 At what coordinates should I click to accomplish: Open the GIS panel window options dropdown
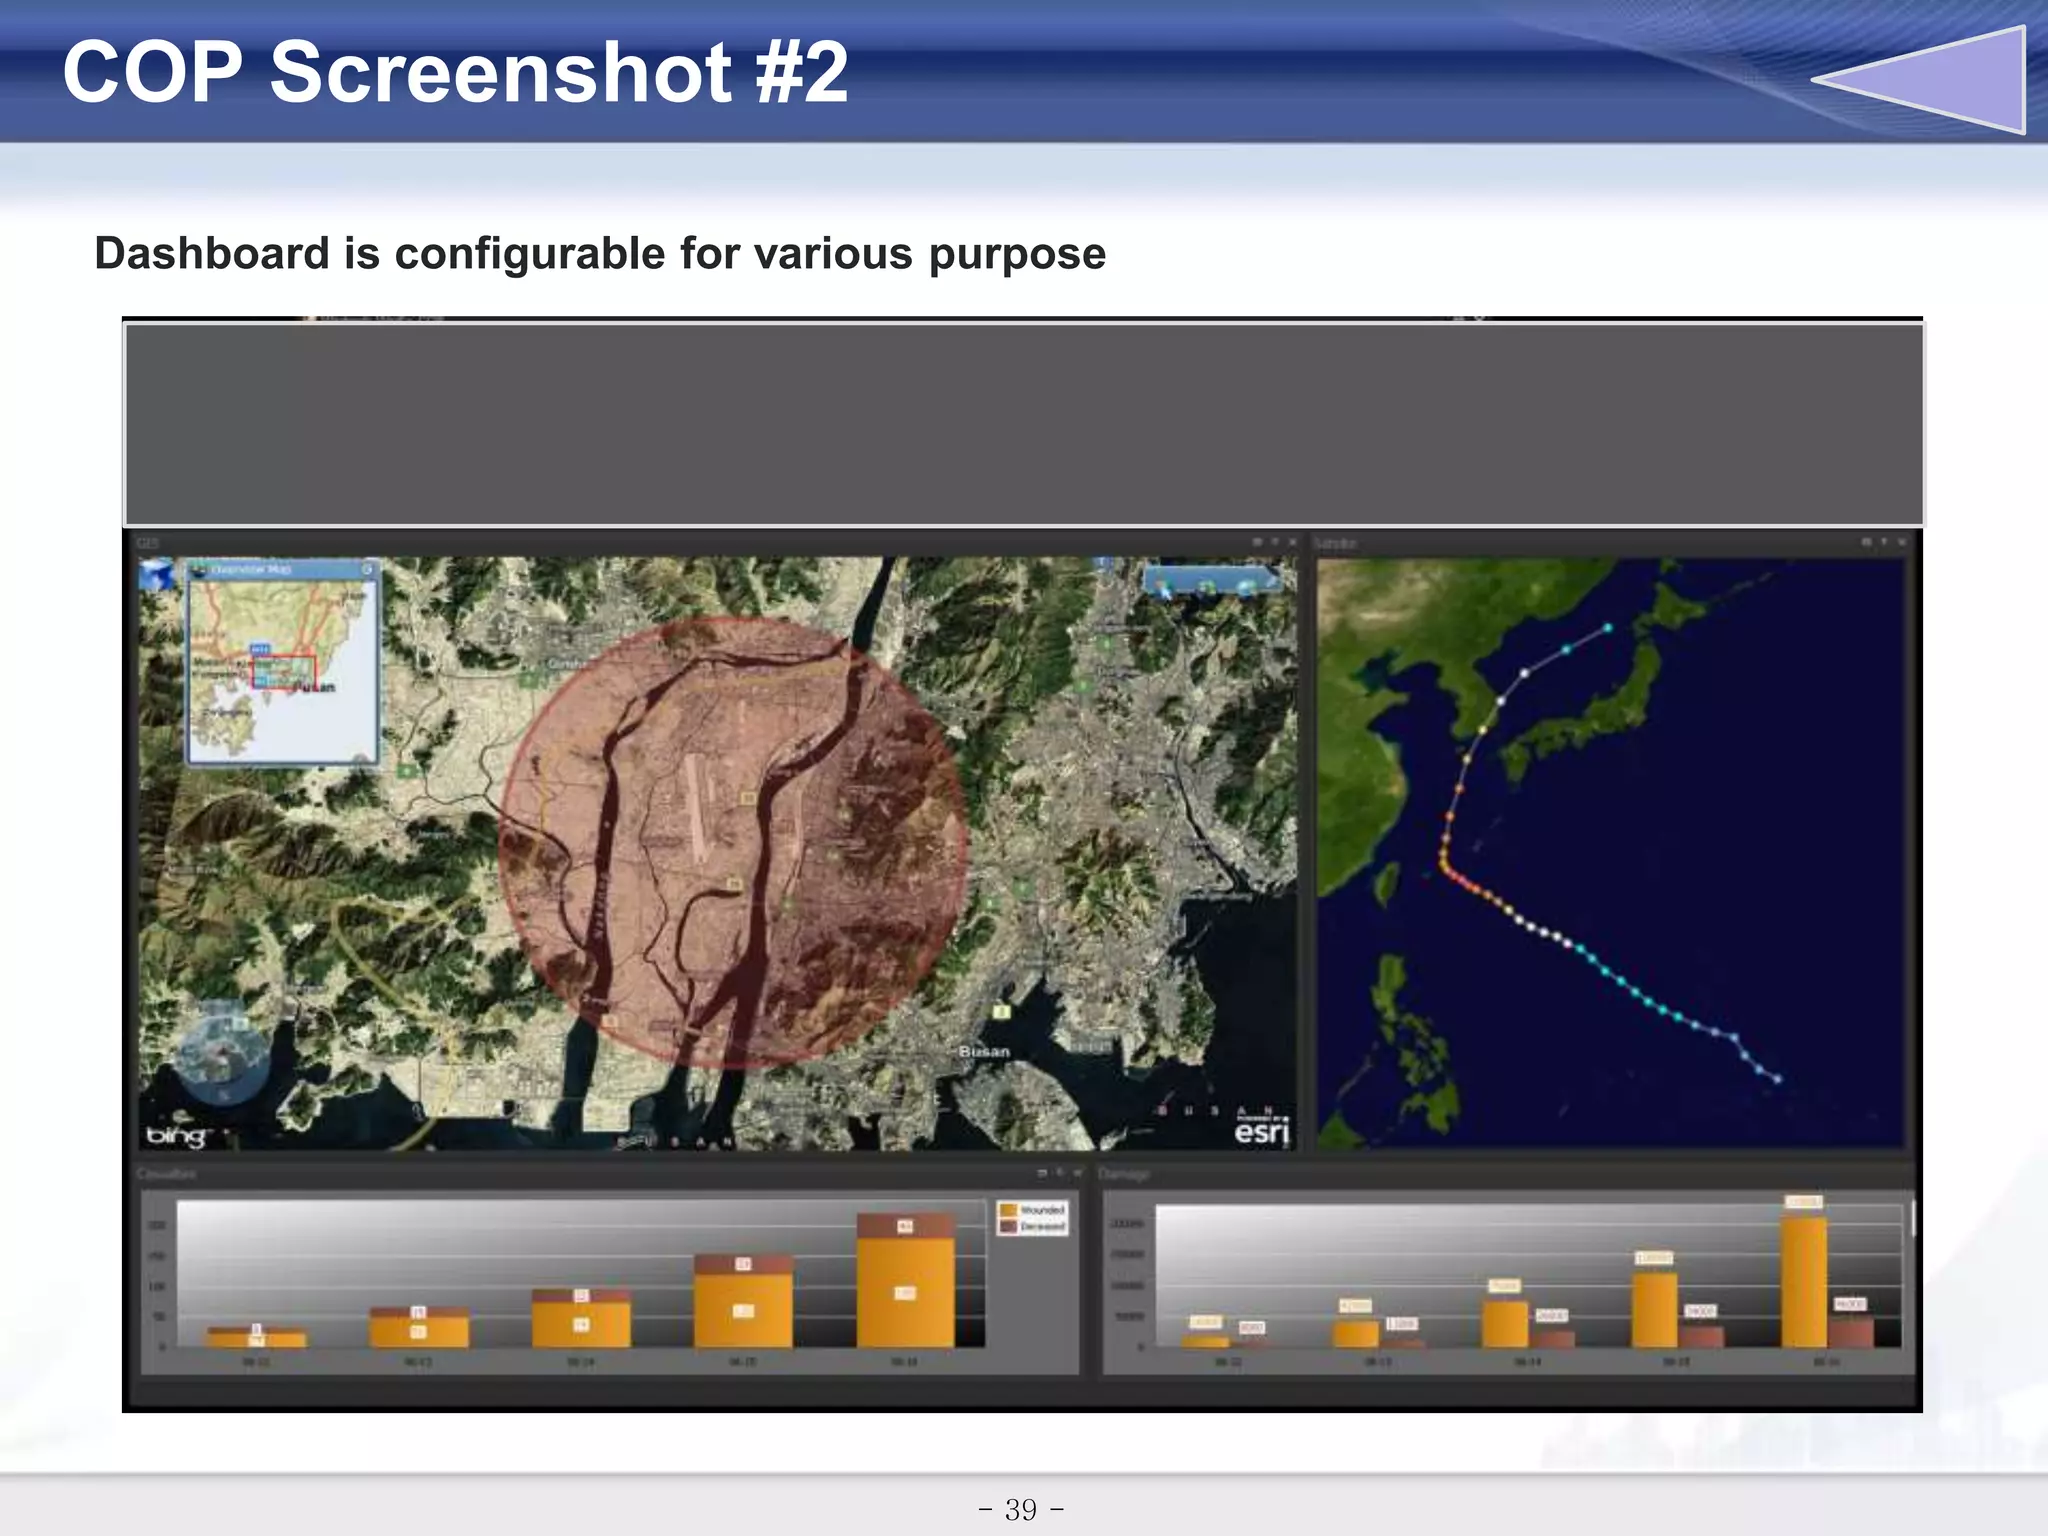point(1257,542)
